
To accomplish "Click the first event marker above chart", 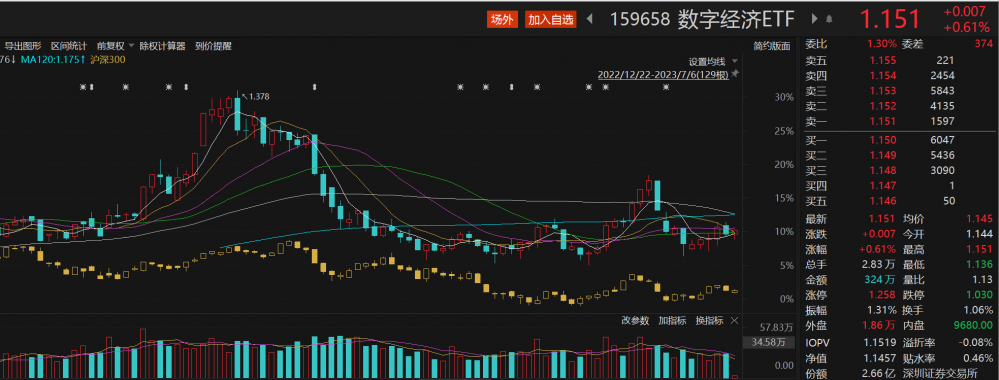I will tap(83, 87).
